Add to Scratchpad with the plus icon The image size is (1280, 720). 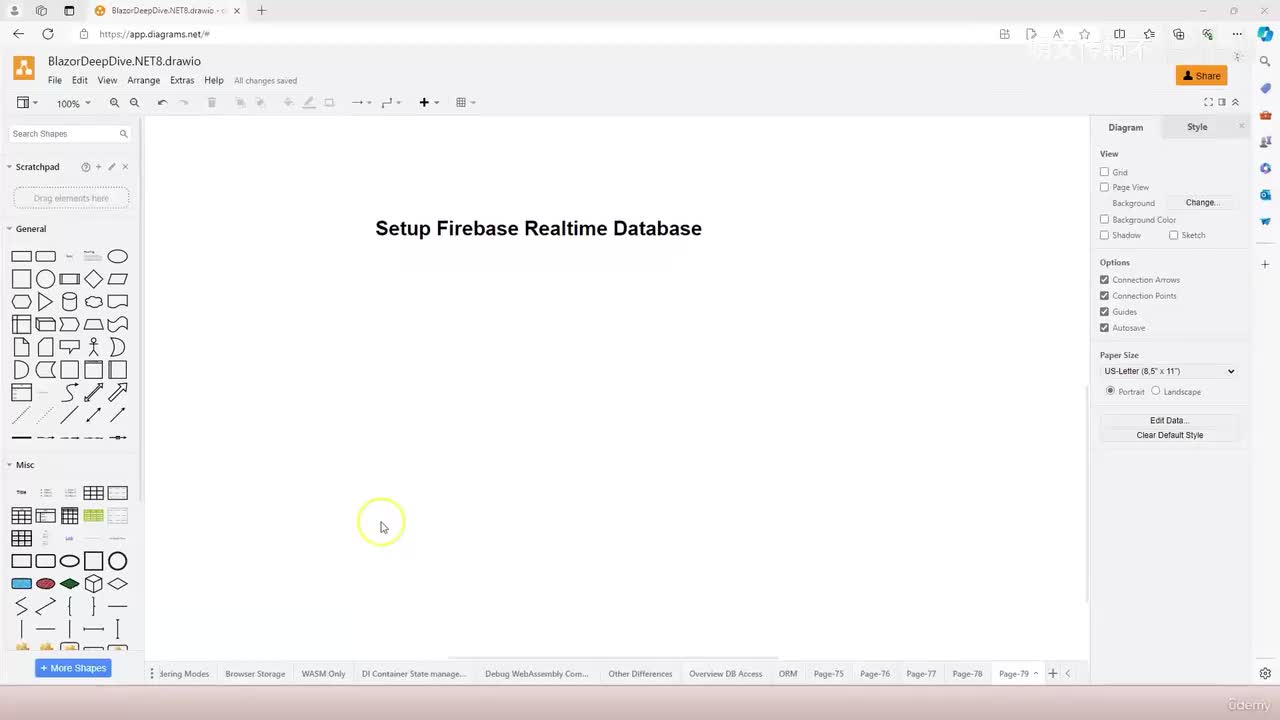pos(98,167)
